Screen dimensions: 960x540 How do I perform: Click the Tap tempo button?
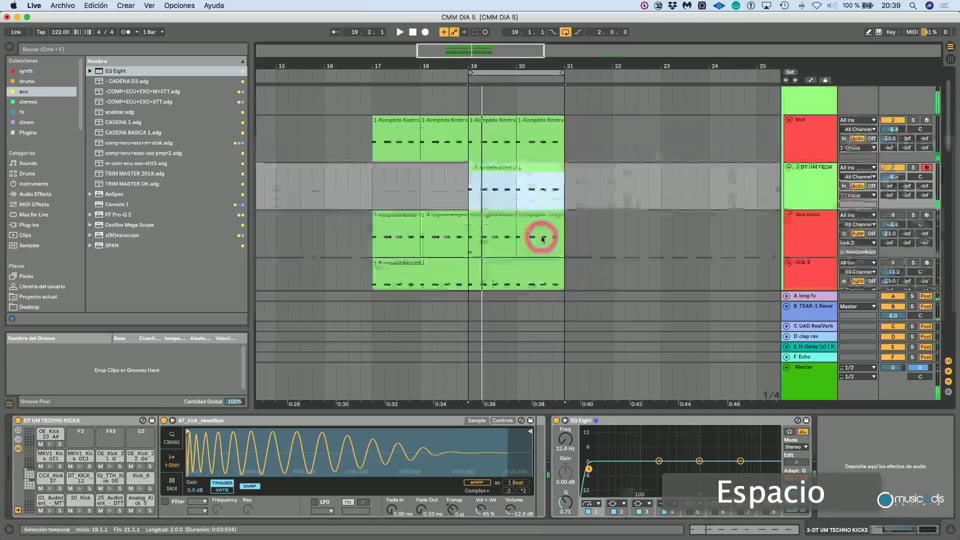[x=41, y=32]
